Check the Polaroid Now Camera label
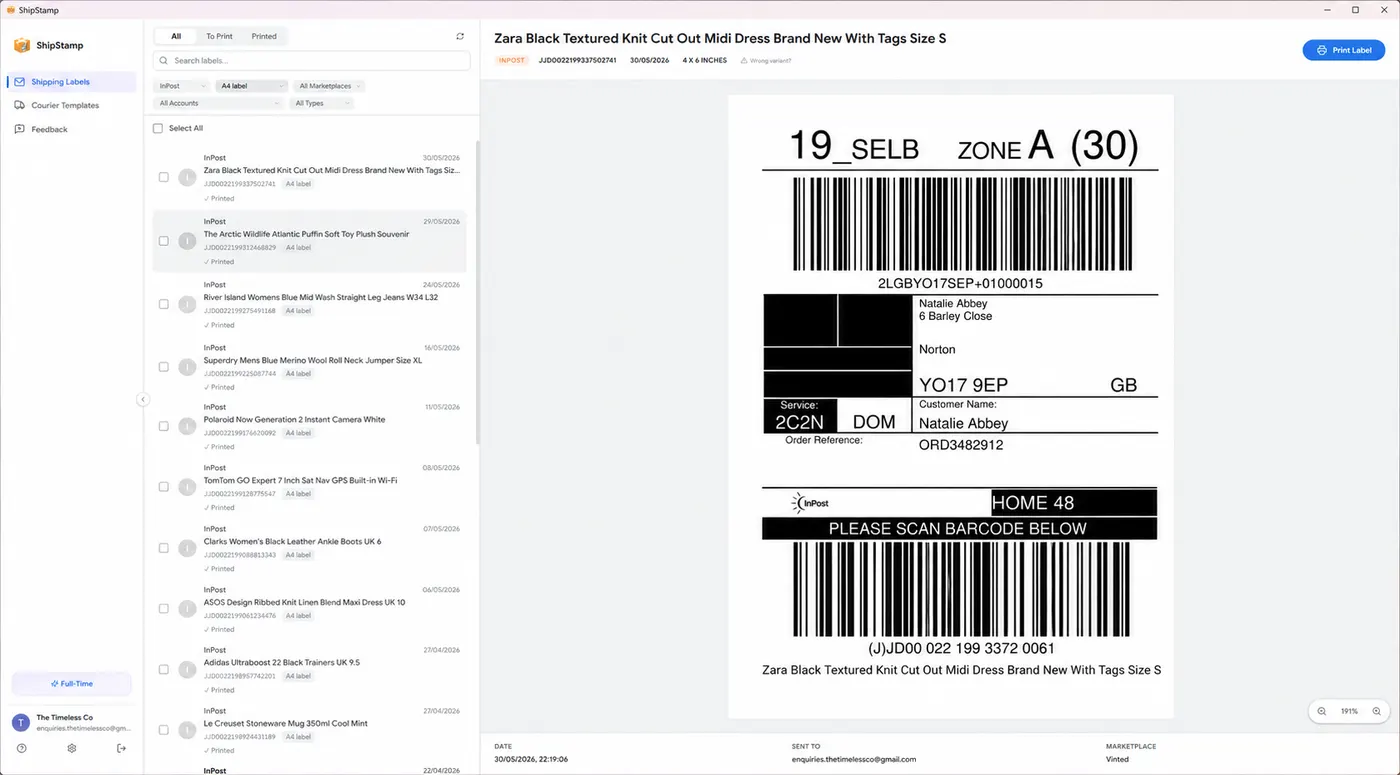The image size is (1400, 775). coord(164,426)
